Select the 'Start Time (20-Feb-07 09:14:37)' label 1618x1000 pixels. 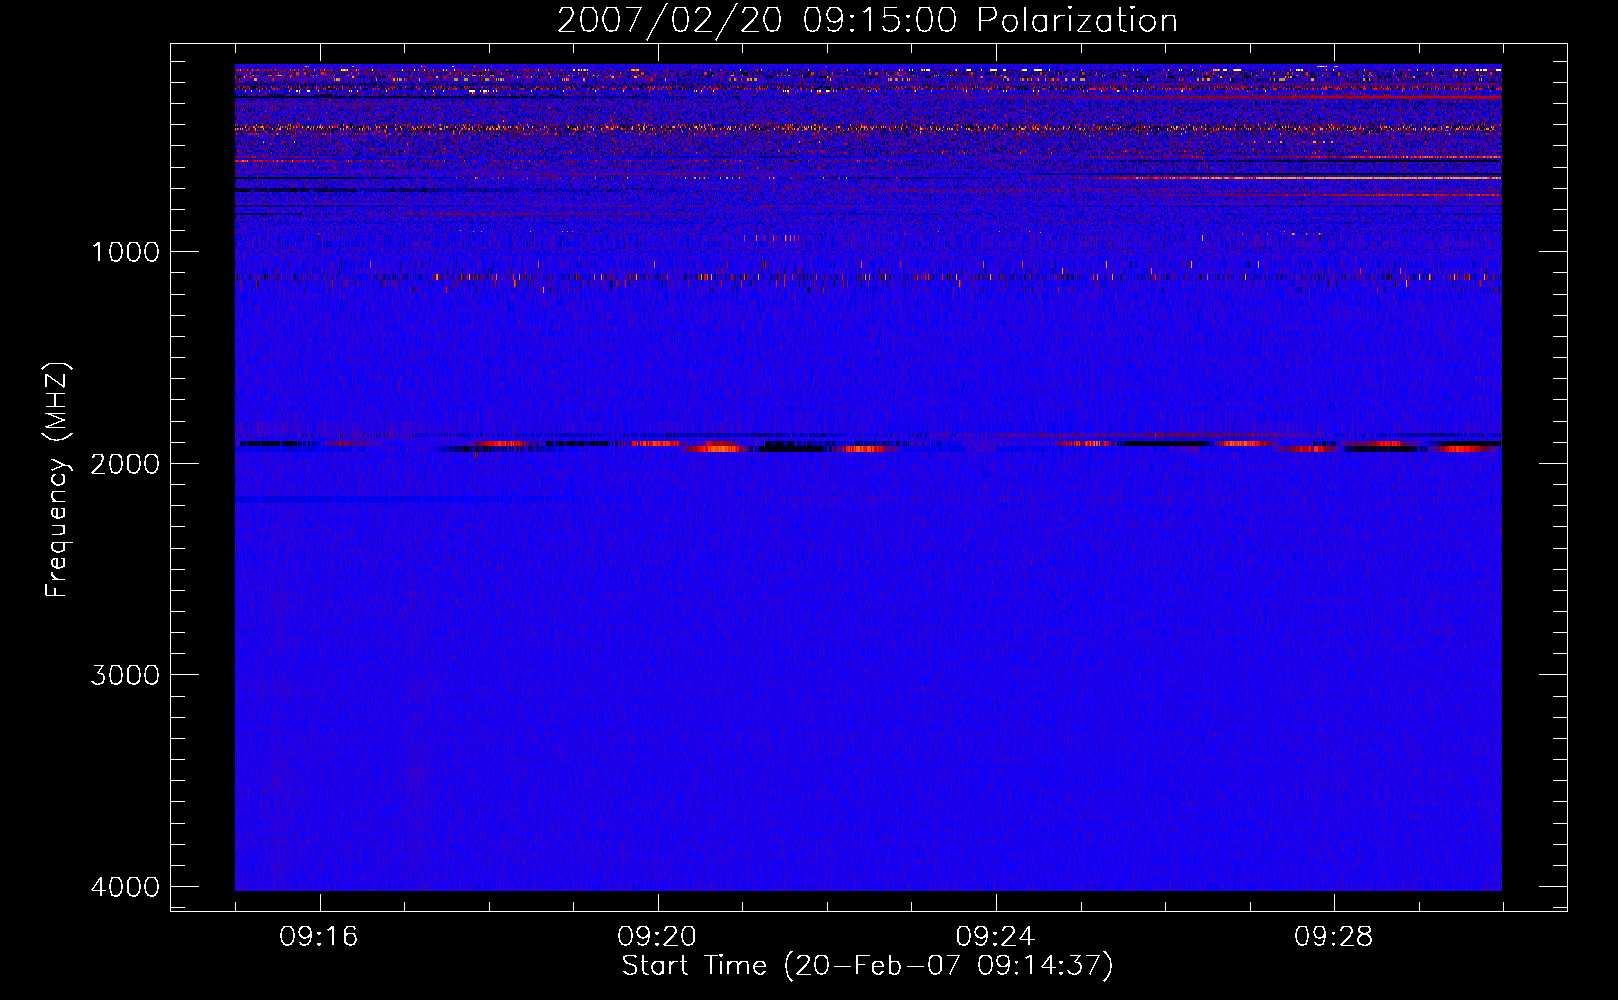(x=867, y=966)
